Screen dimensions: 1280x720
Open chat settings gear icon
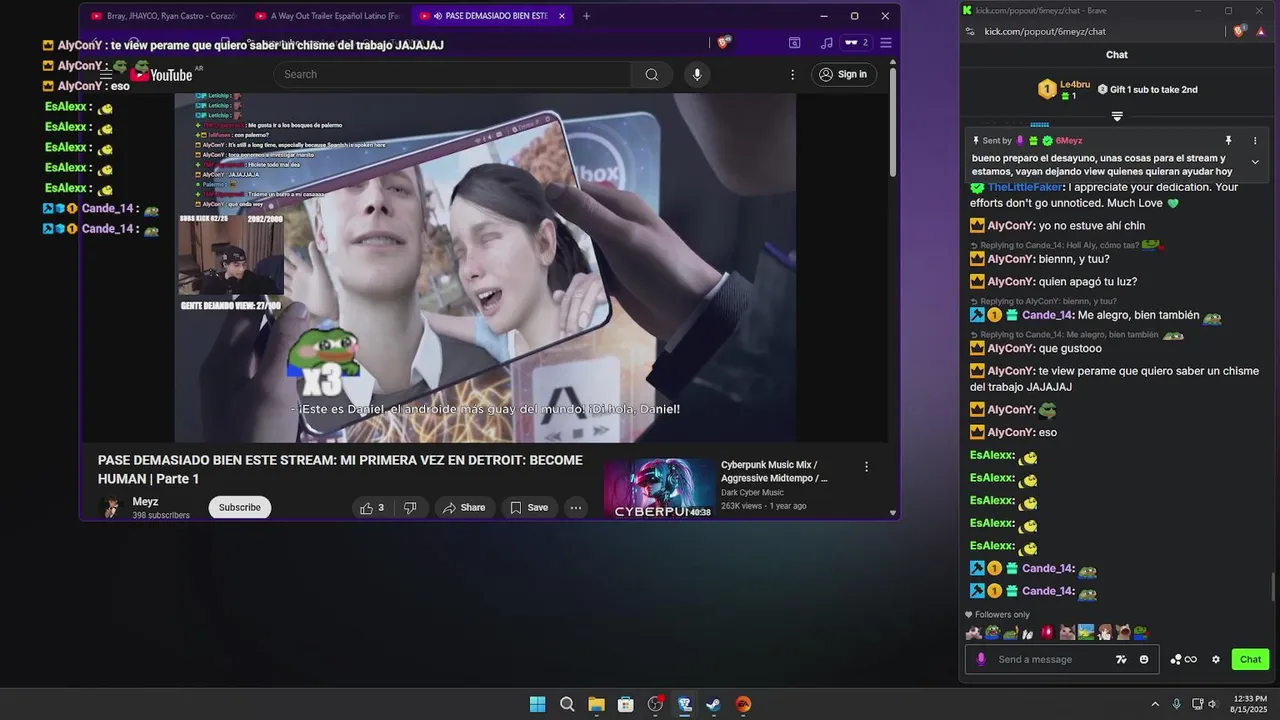[x=1216, y=659]
